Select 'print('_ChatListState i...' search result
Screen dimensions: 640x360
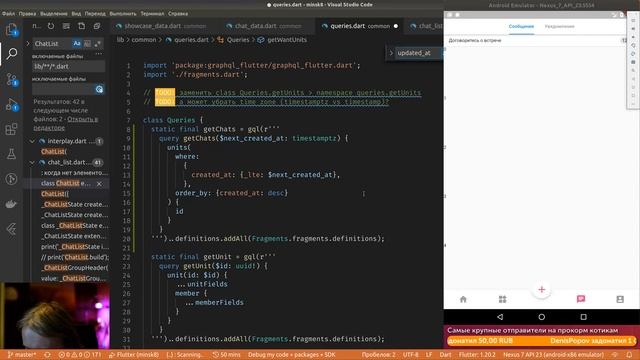pos(75,247)
